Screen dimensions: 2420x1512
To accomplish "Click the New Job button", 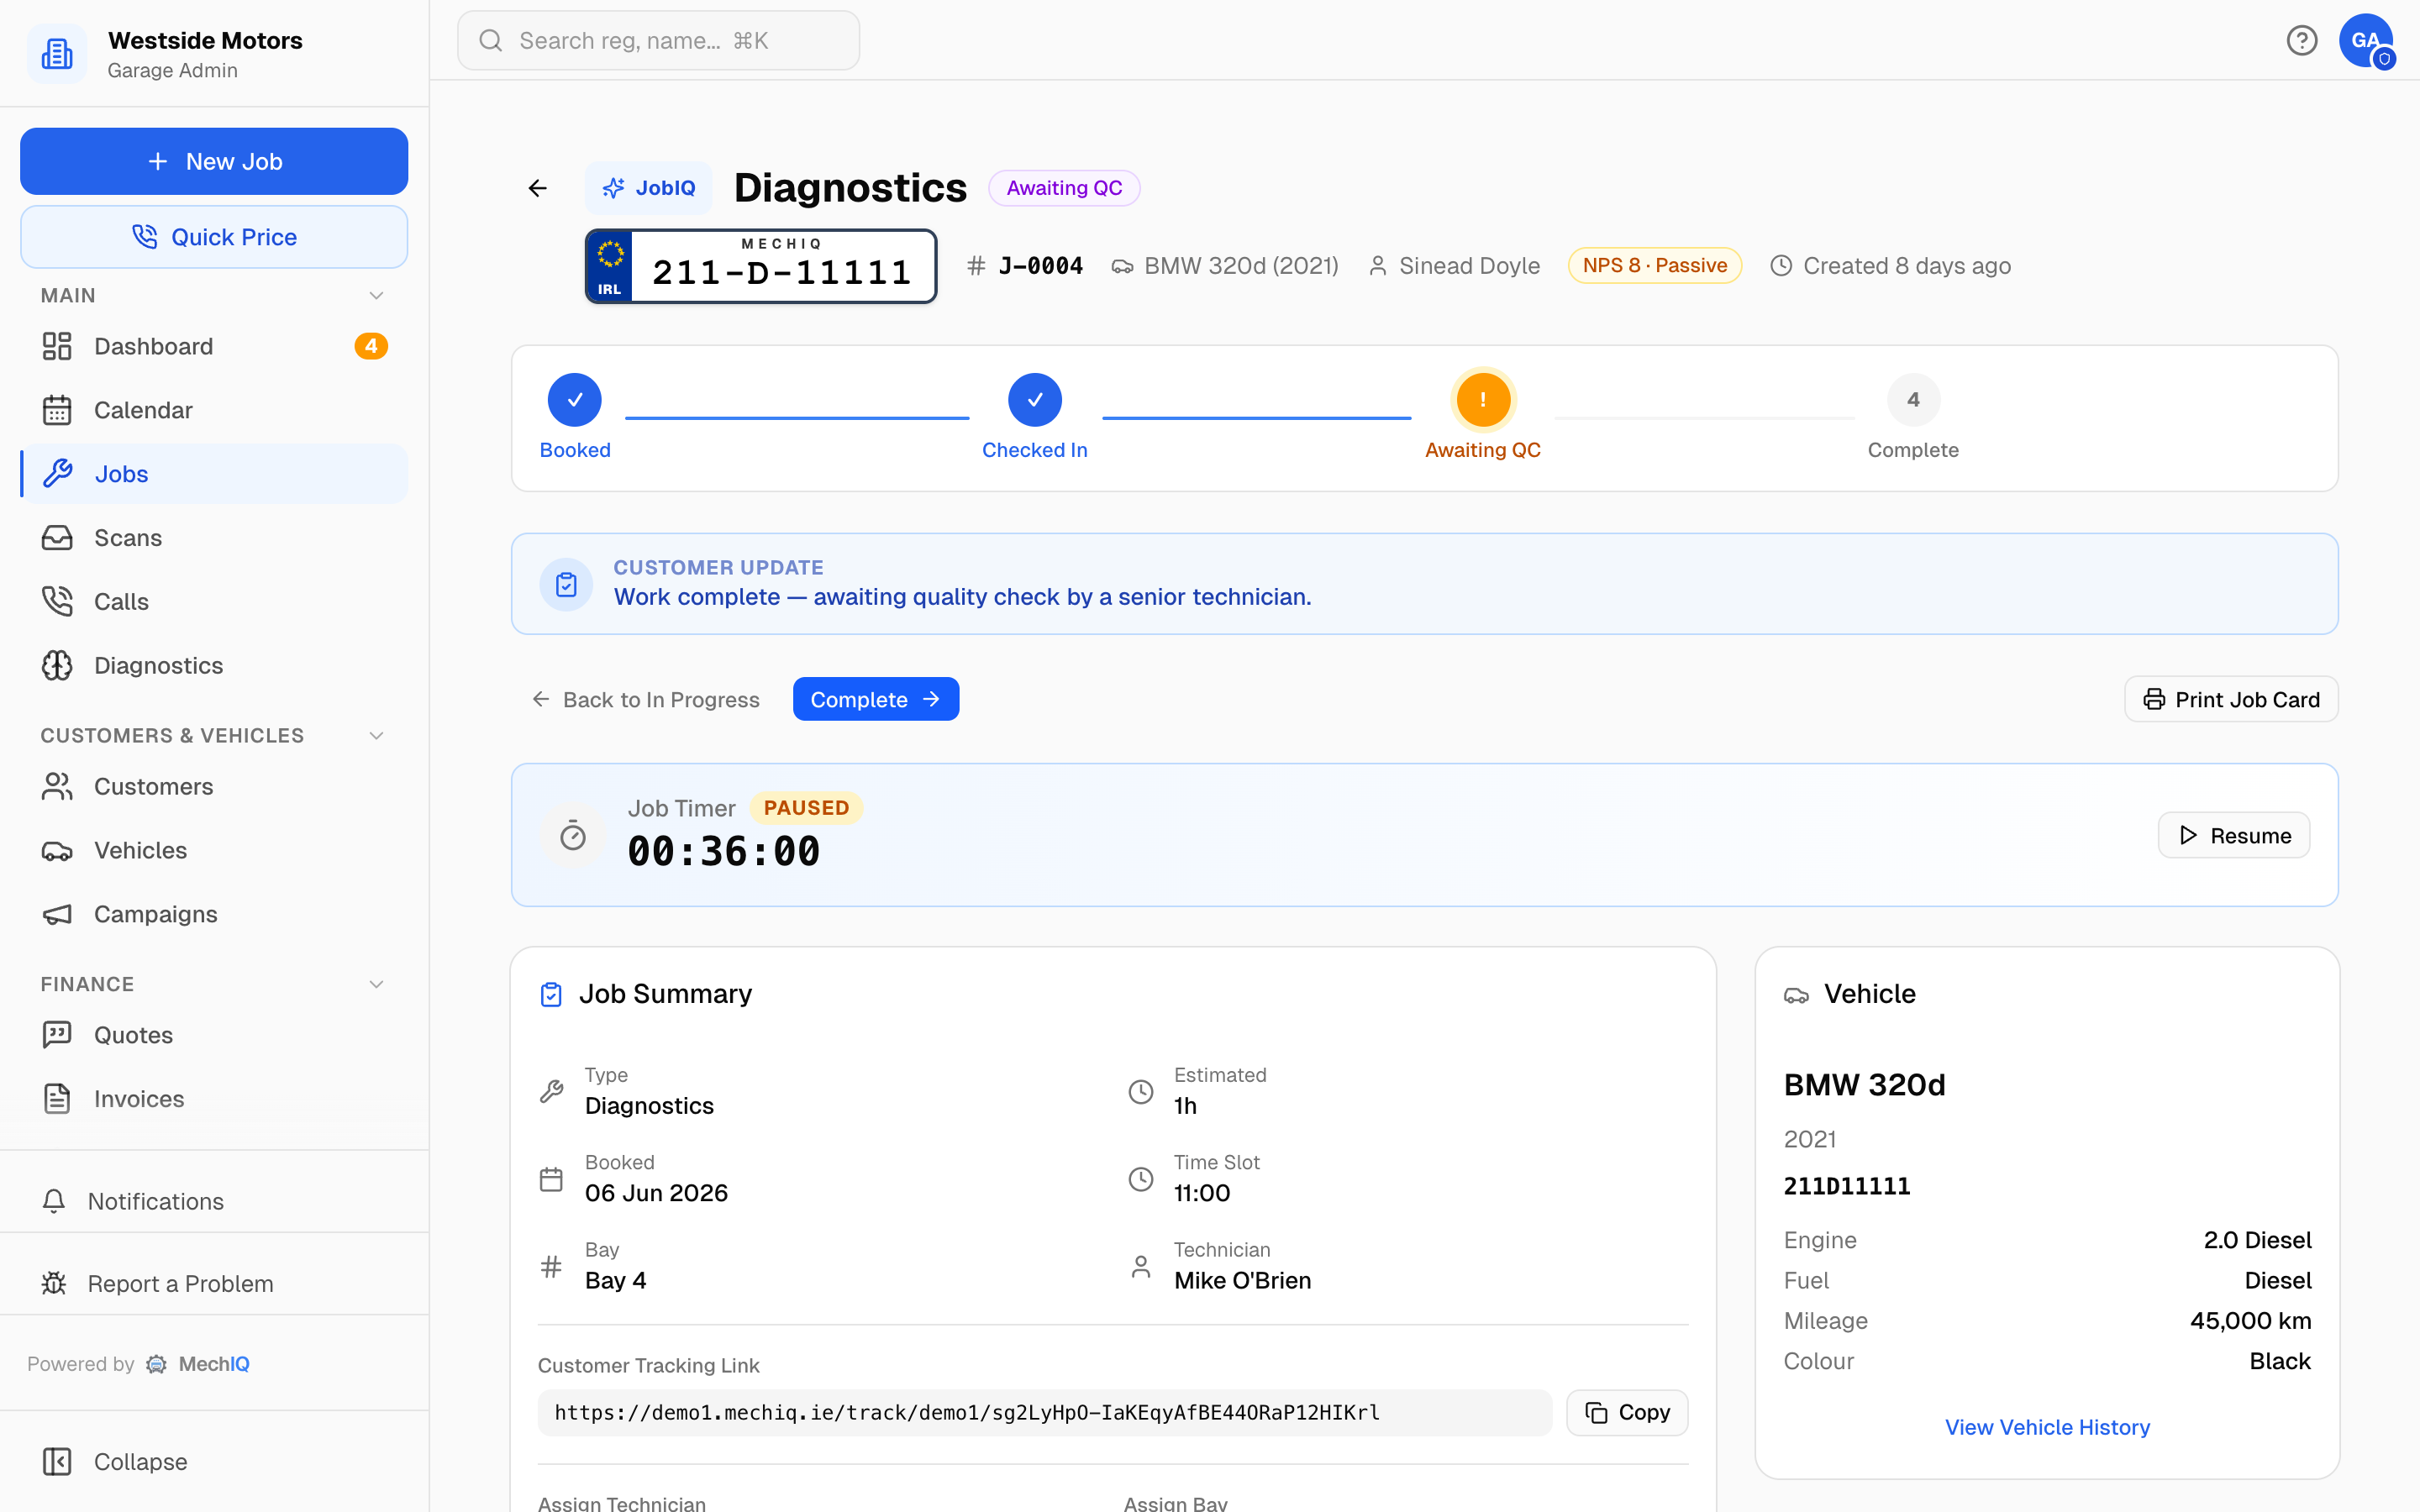I will 214,161.
